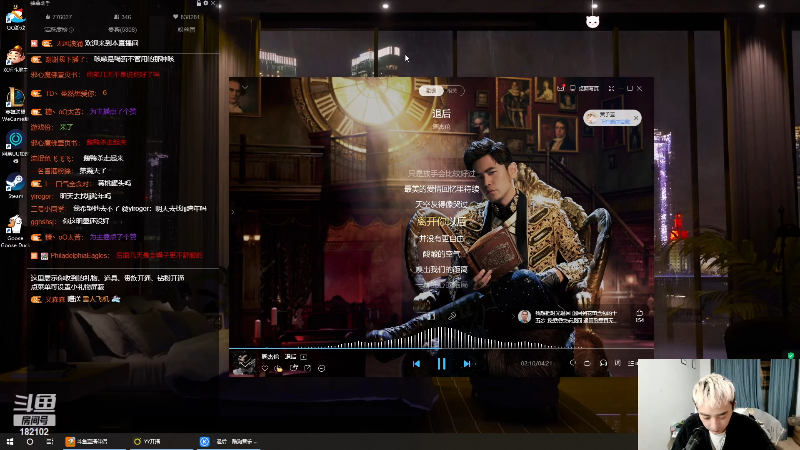Image resolution: width=800 pixels, height=450 pixels.
Task: Open the QQ游戏 desktop shortcut
Action: [15, 16]
